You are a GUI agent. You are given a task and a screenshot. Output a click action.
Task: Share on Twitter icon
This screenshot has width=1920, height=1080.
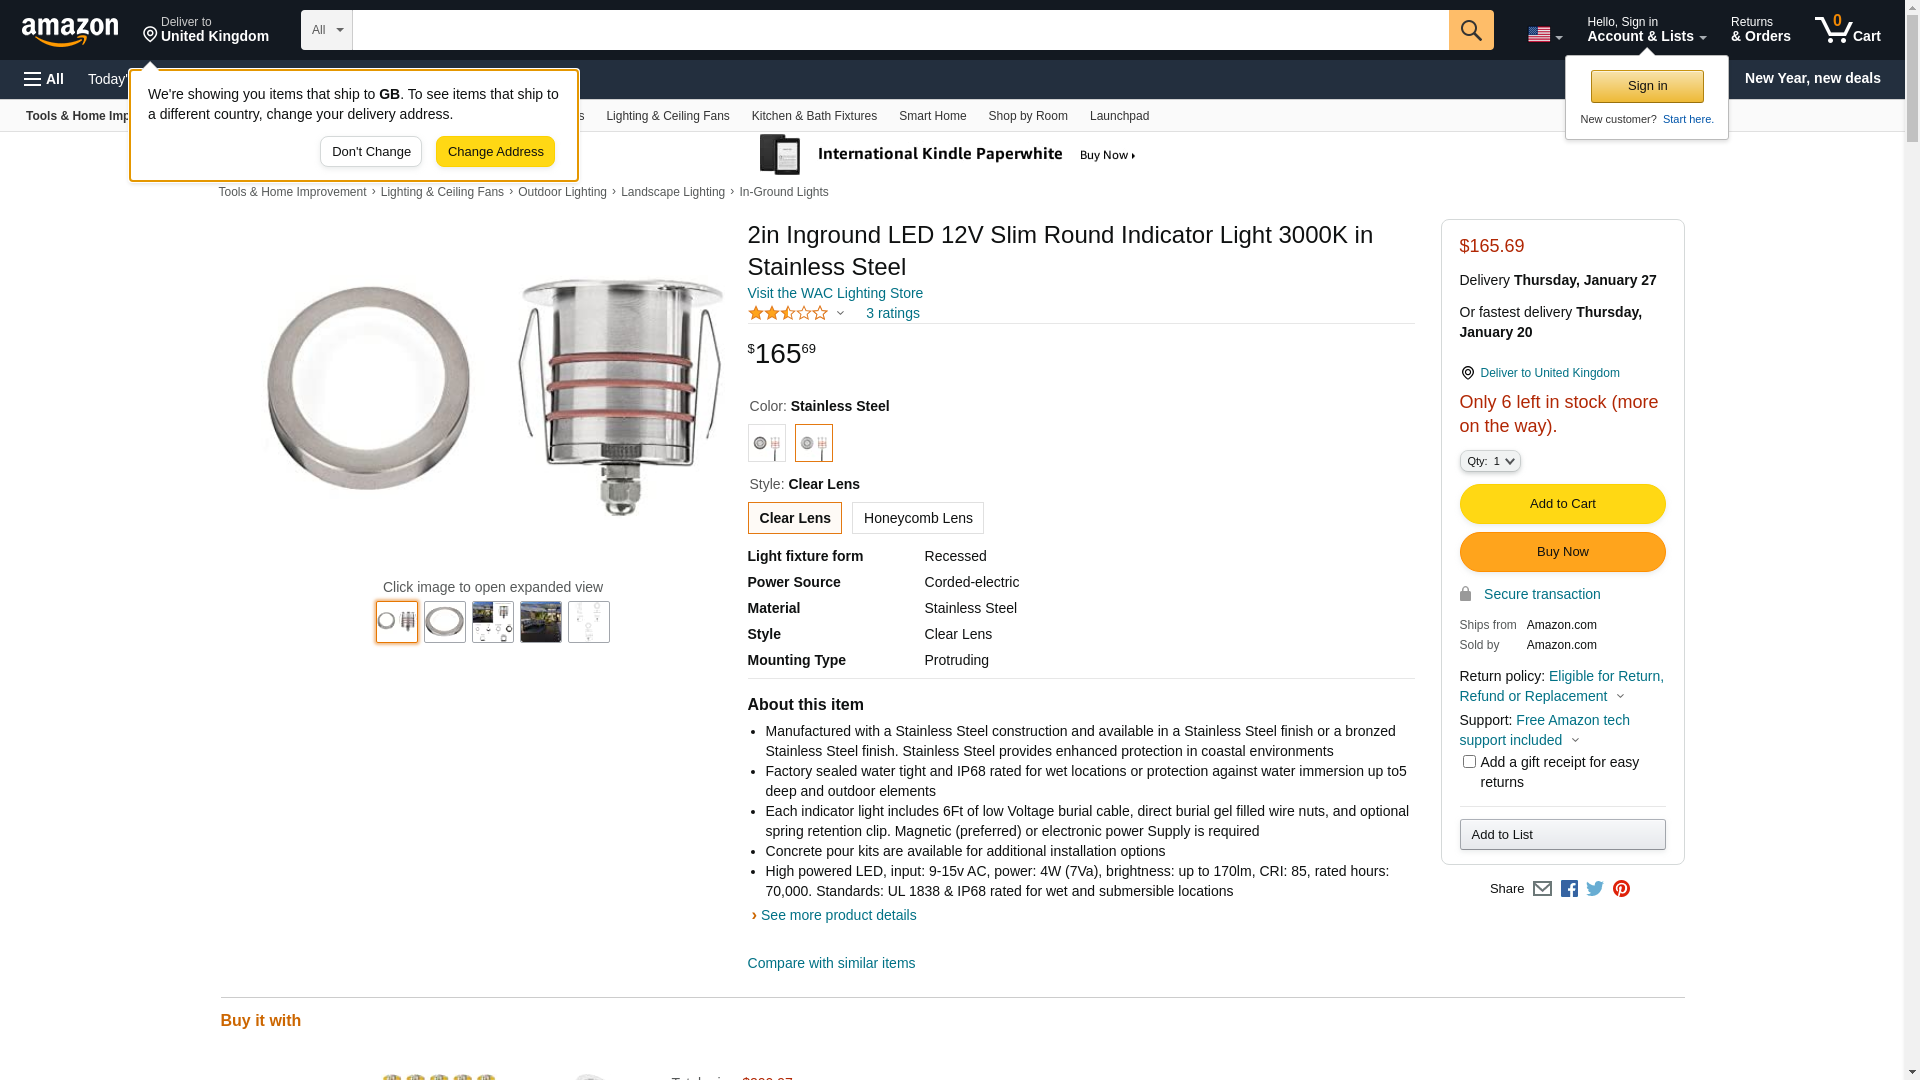tap(1595, 889)
